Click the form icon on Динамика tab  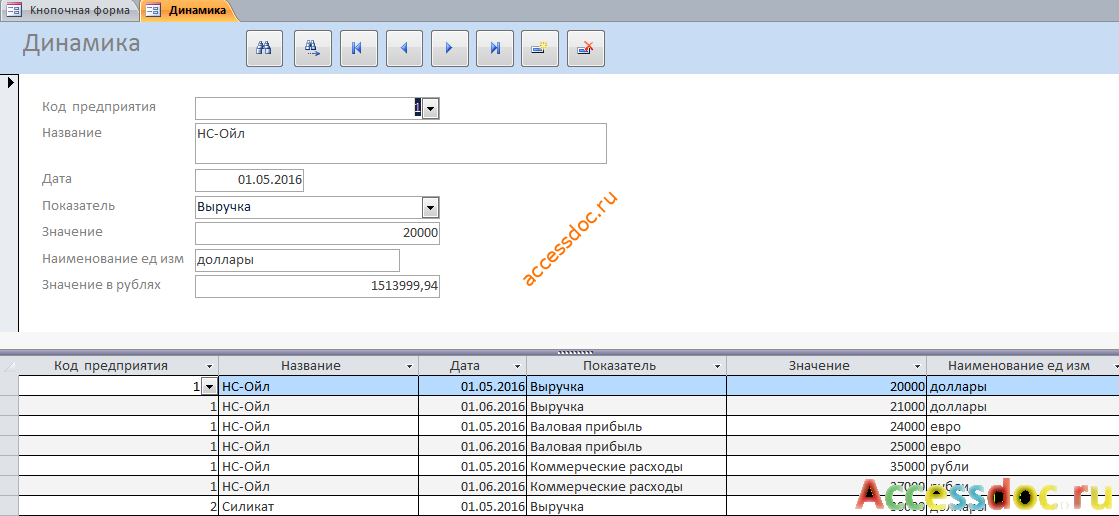click(x=153, y=11)
